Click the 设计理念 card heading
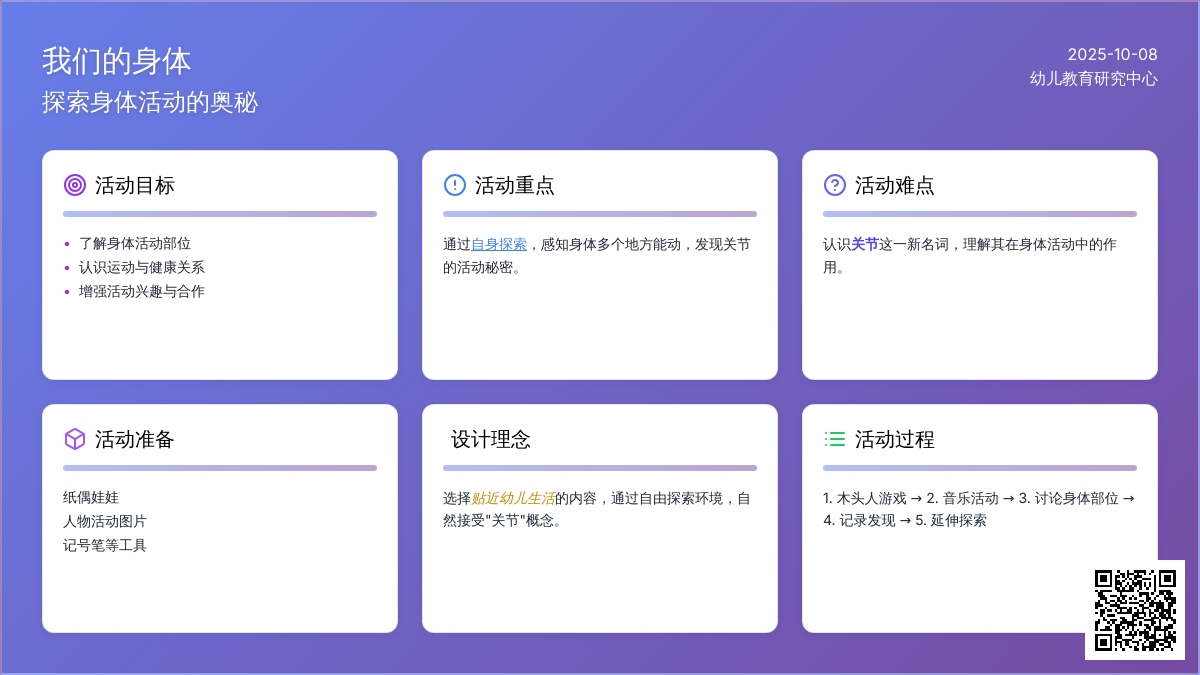This screenshot has width=1200, height=675. click(x=491, y=439)
